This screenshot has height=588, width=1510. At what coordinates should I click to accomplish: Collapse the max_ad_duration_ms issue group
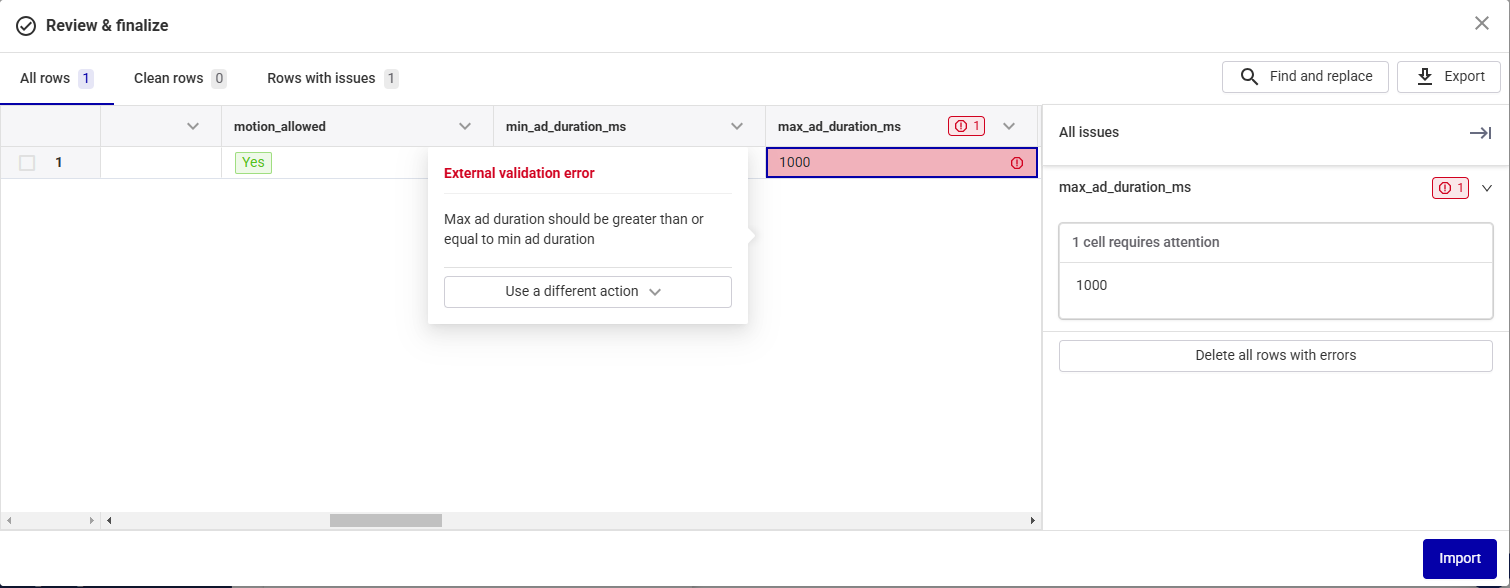click(1486, 188)
